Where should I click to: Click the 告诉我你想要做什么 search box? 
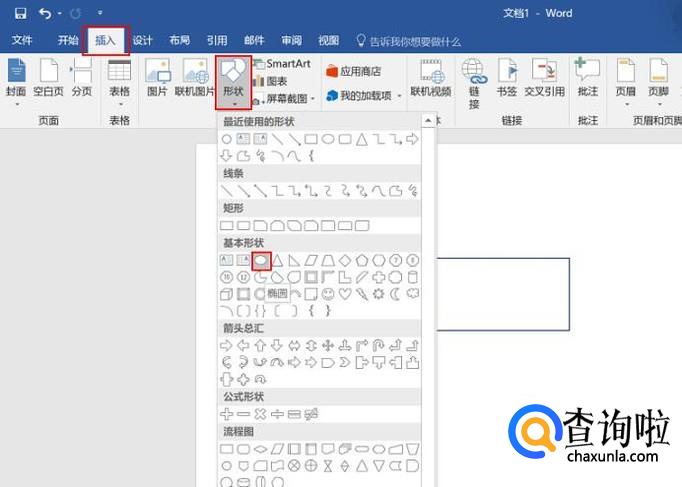pyautogui.click(x=408, y=41)
